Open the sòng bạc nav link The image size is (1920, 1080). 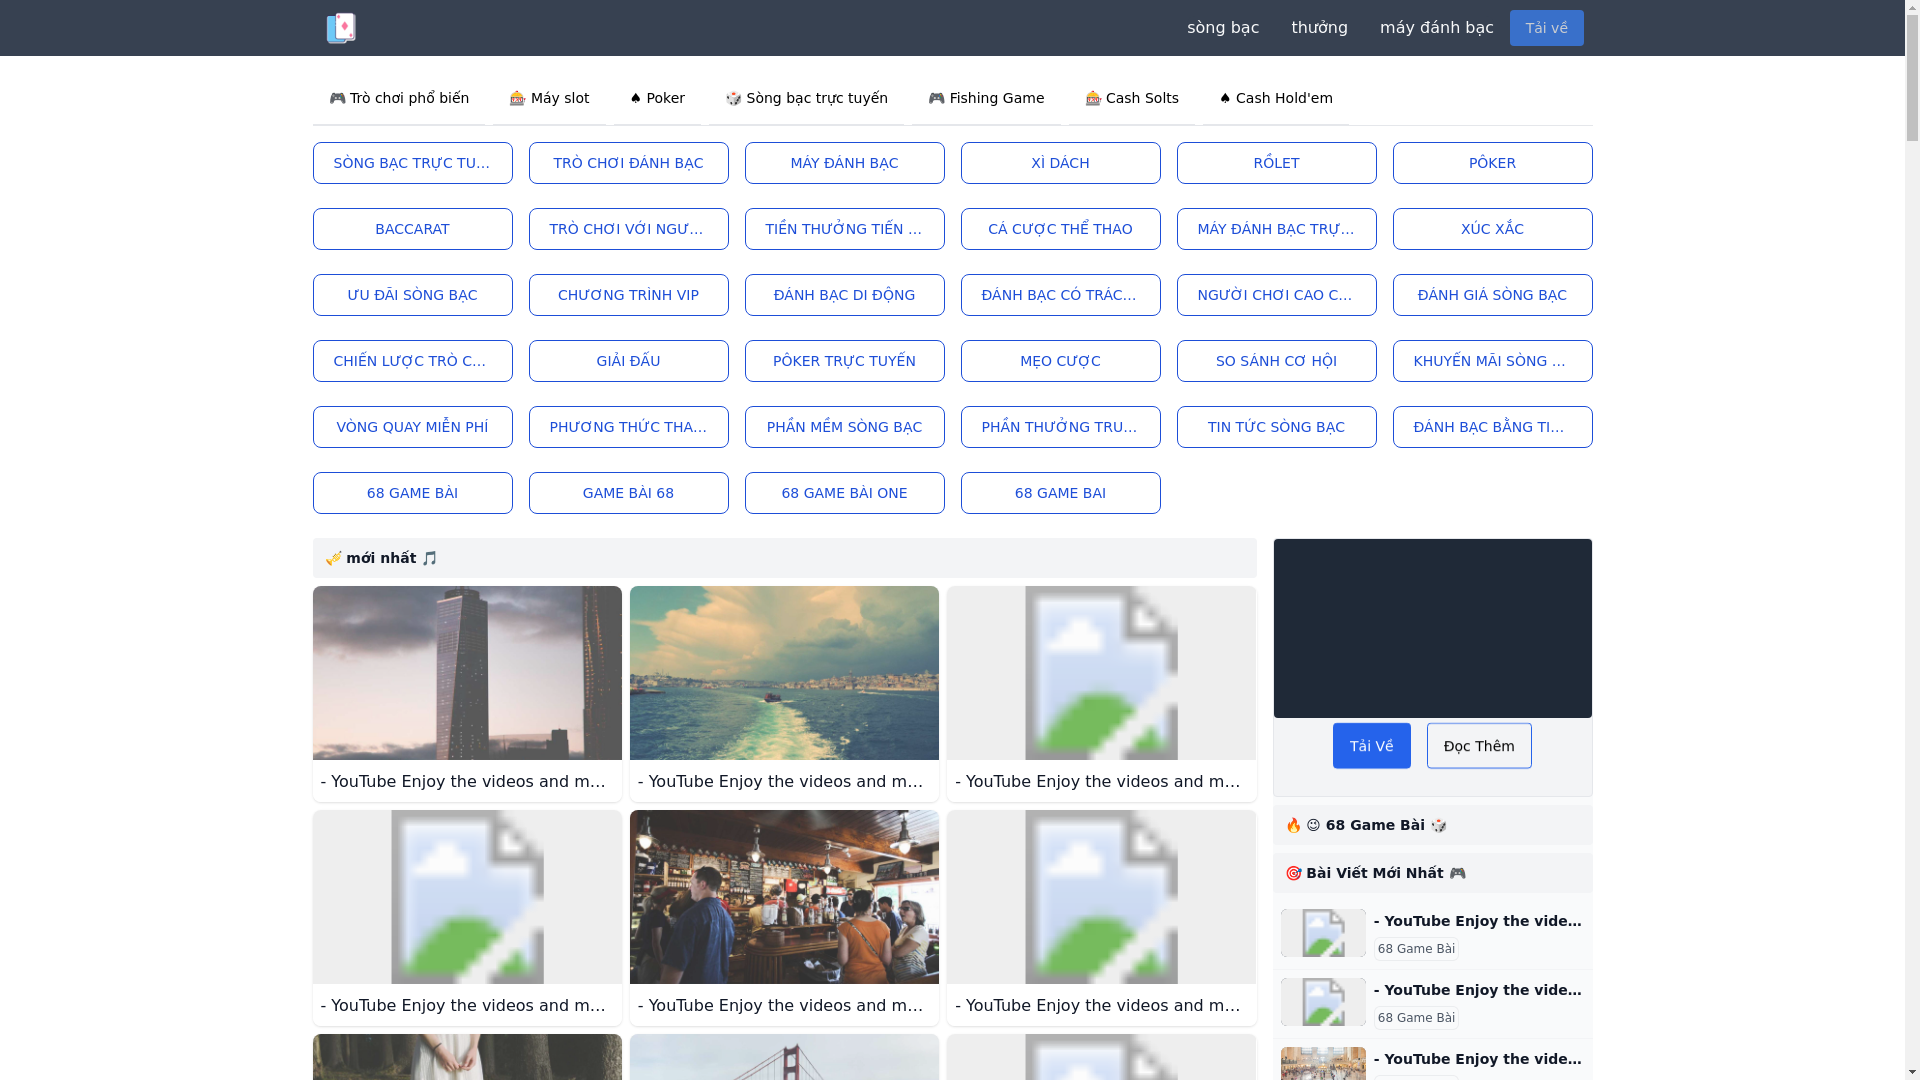[x=1223, y=28]
